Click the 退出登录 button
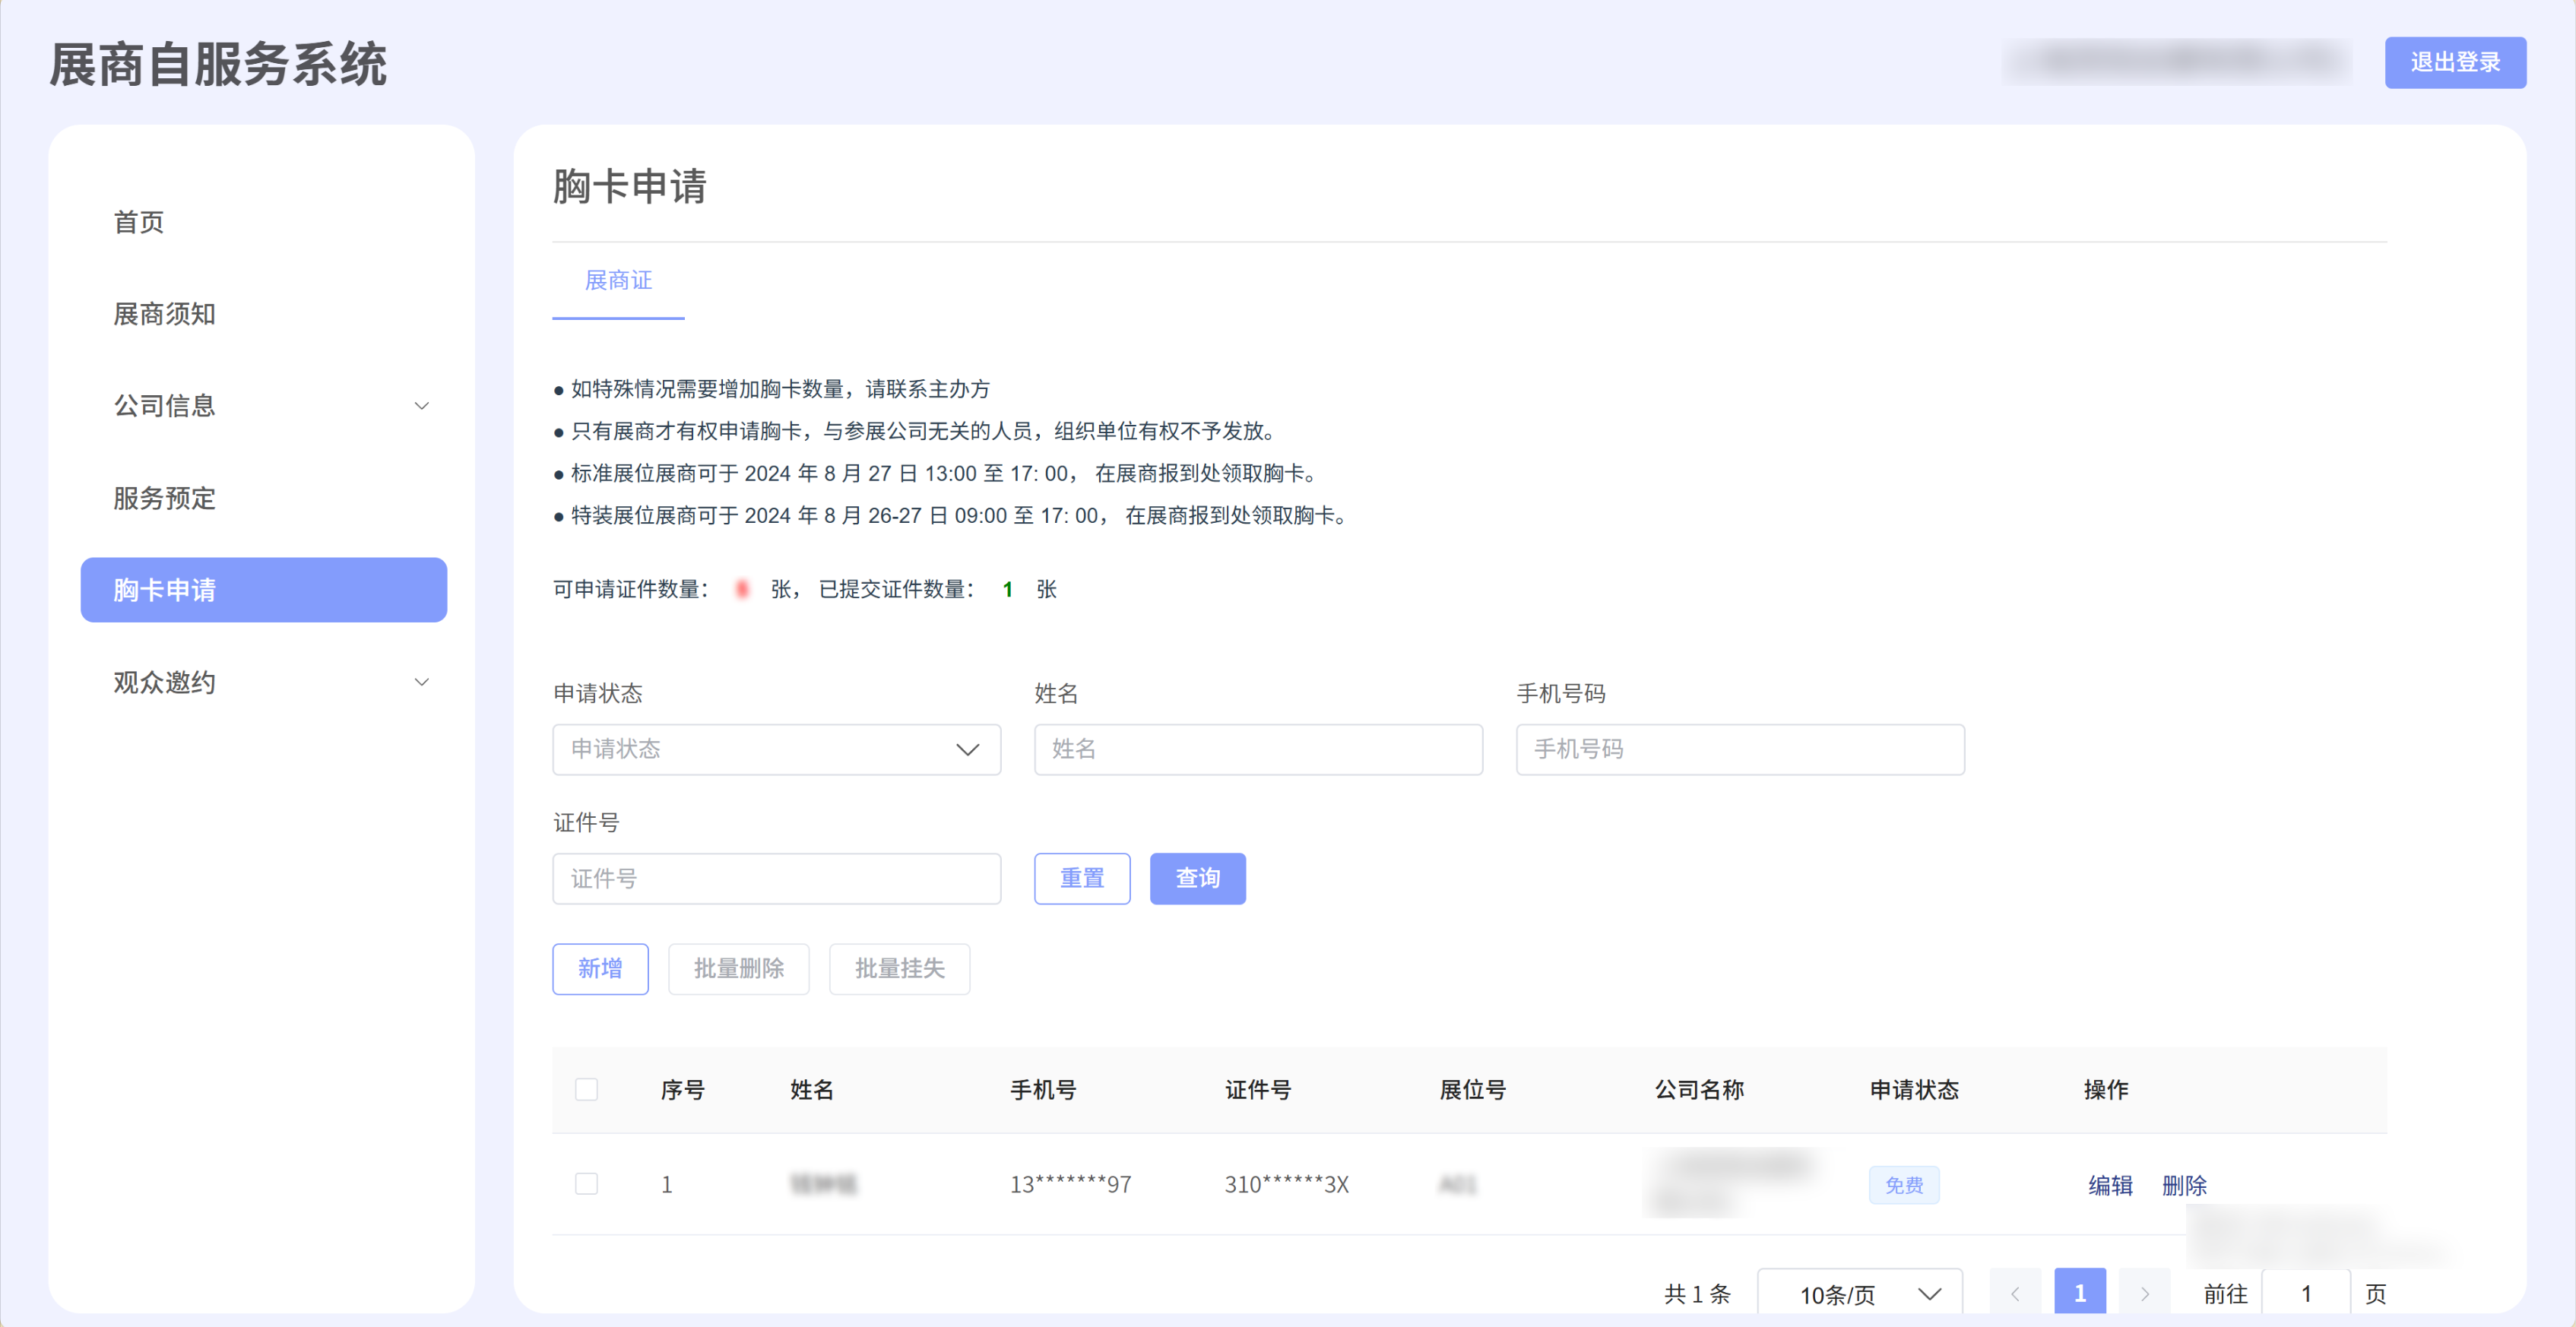 (x=2454, y=63)
